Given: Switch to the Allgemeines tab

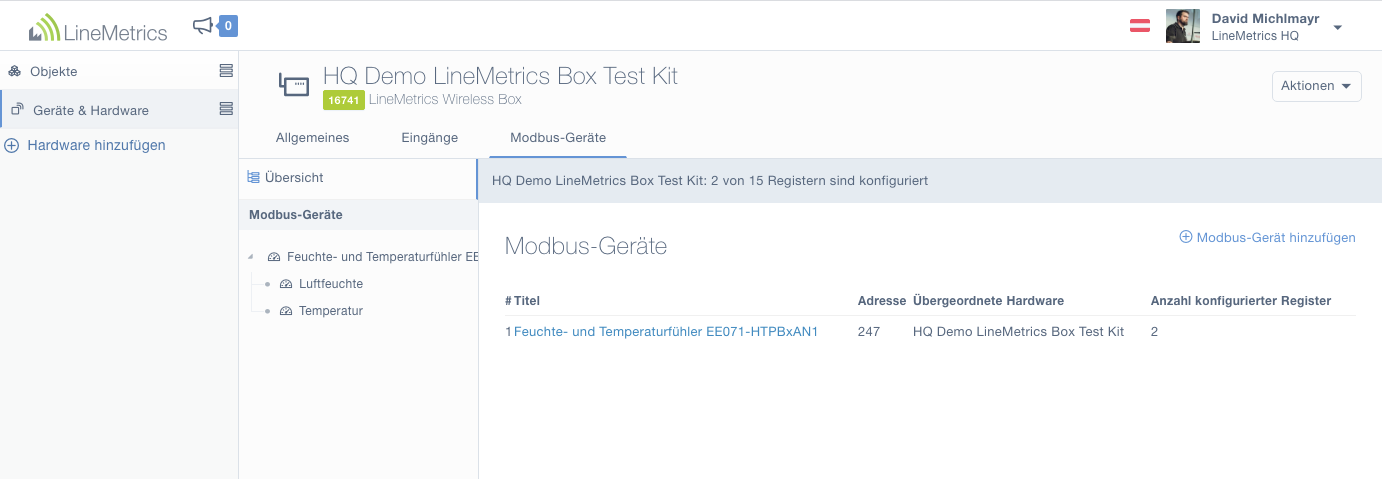Looking at the screenshot, I should 312,138.
